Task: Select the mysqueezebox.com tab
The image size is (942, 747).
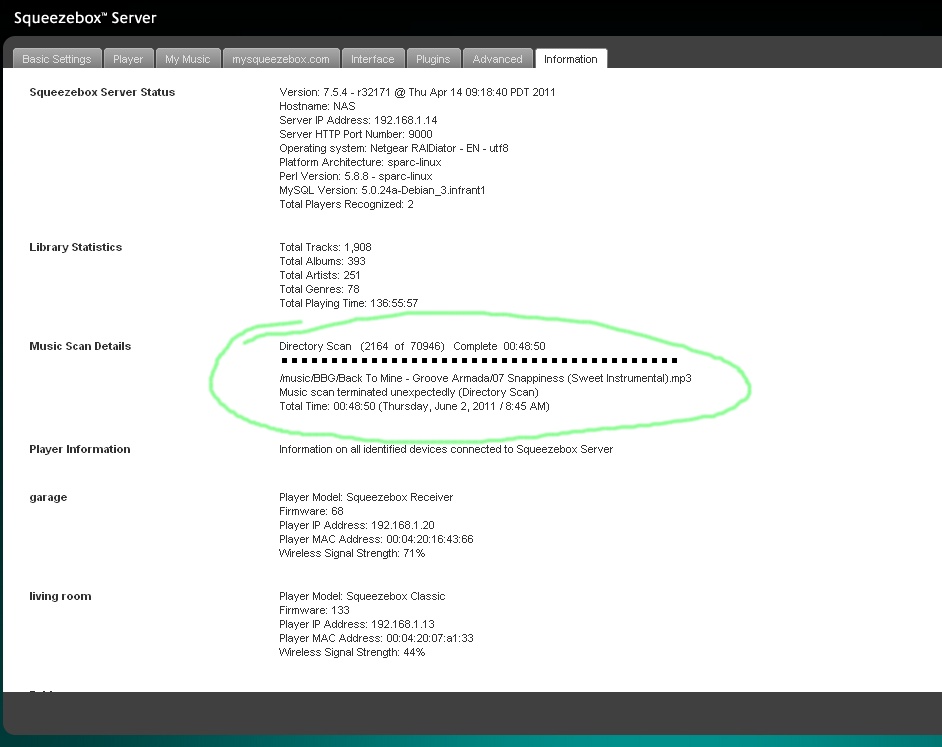Action: [281, 59]
